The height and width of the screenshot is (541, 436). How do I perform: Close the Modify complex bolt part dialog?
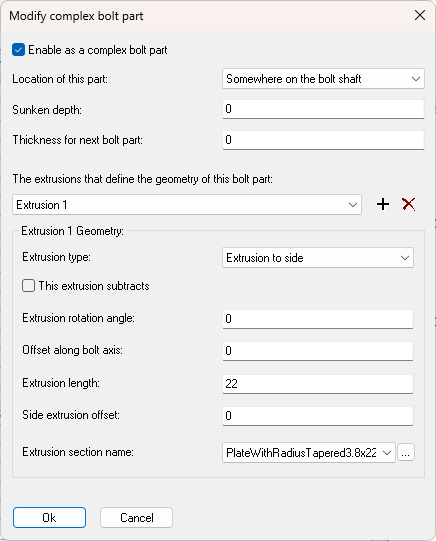[x=420, y=15]
